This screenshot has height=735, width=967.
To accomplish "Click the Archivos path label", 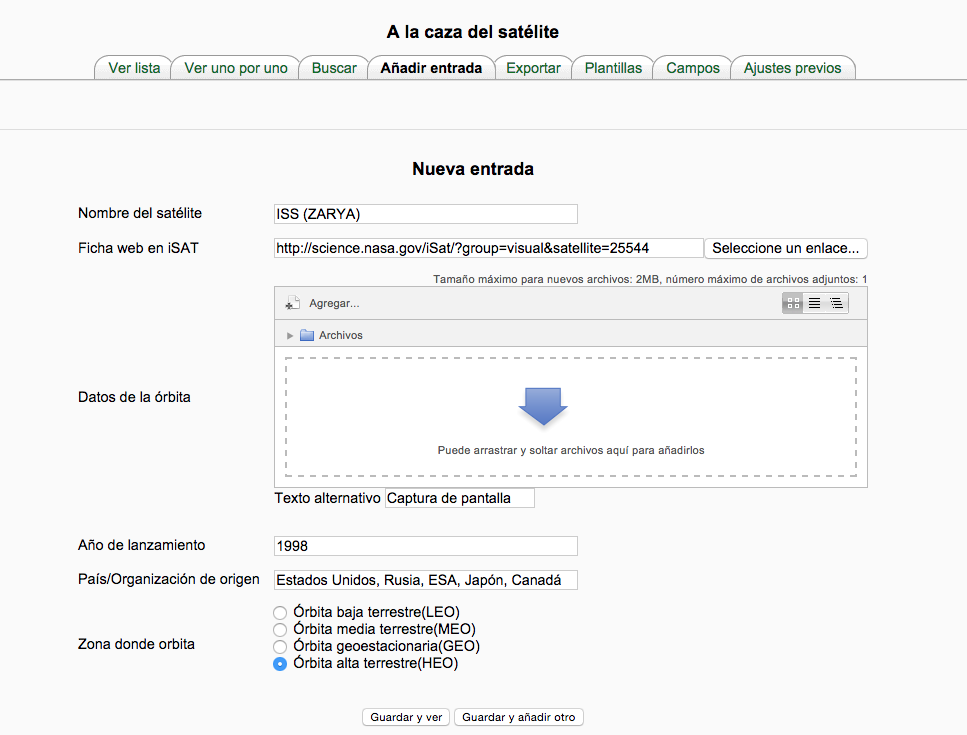I will [x=340, y=335].
